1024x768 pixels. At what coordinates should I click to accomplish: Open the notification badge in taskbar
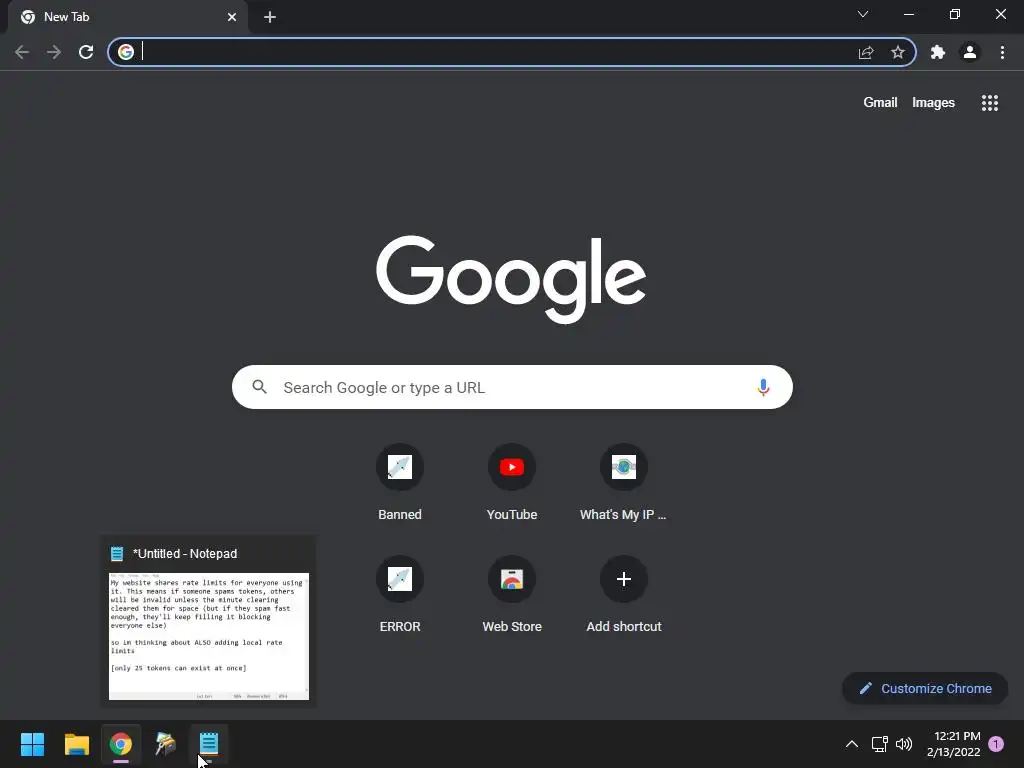pos(996,744)
